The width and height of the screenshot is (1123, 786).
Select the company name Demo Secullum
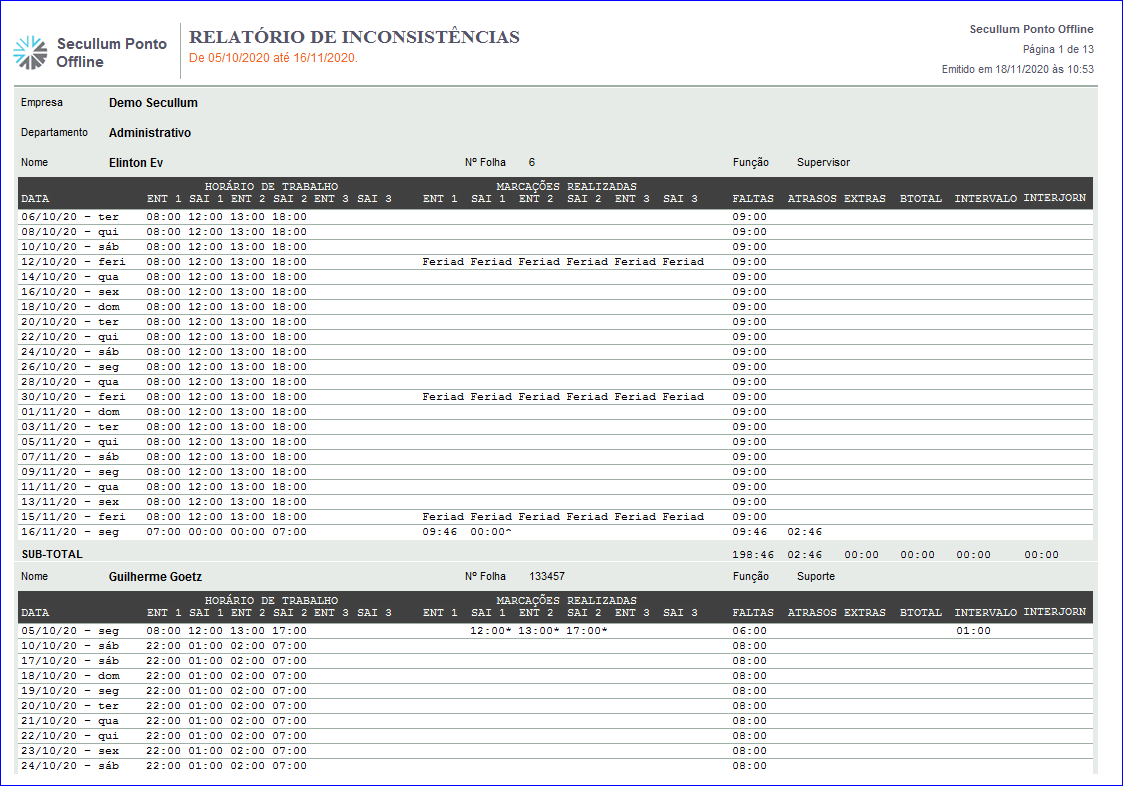pyautogui.click(x=153, y=103)
